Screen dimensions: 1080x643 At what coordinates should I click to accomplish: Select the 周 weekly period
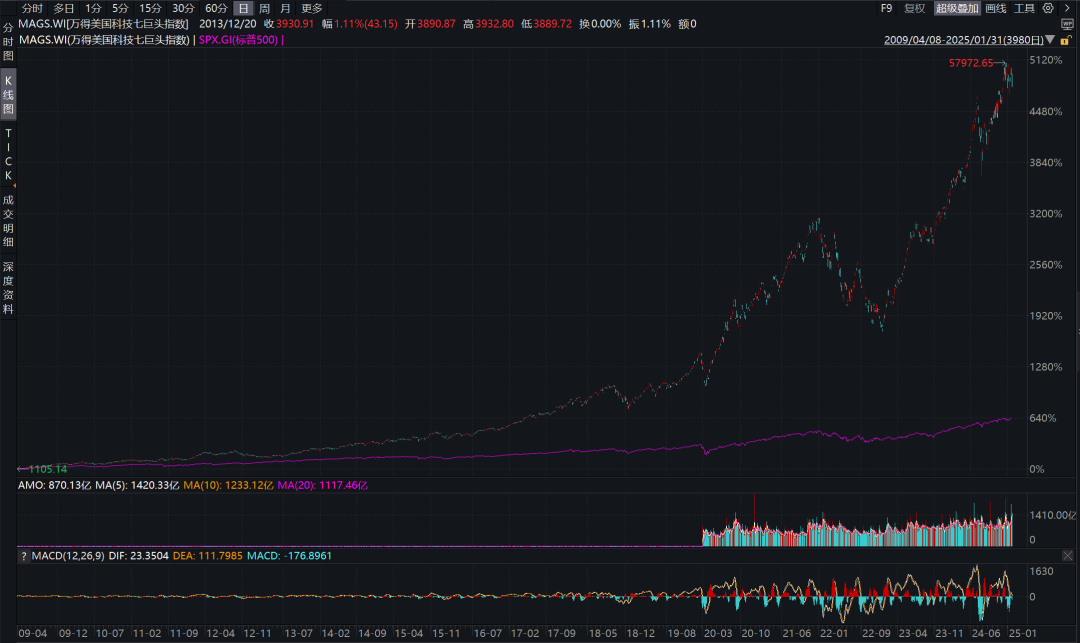[x=264, y=8]
